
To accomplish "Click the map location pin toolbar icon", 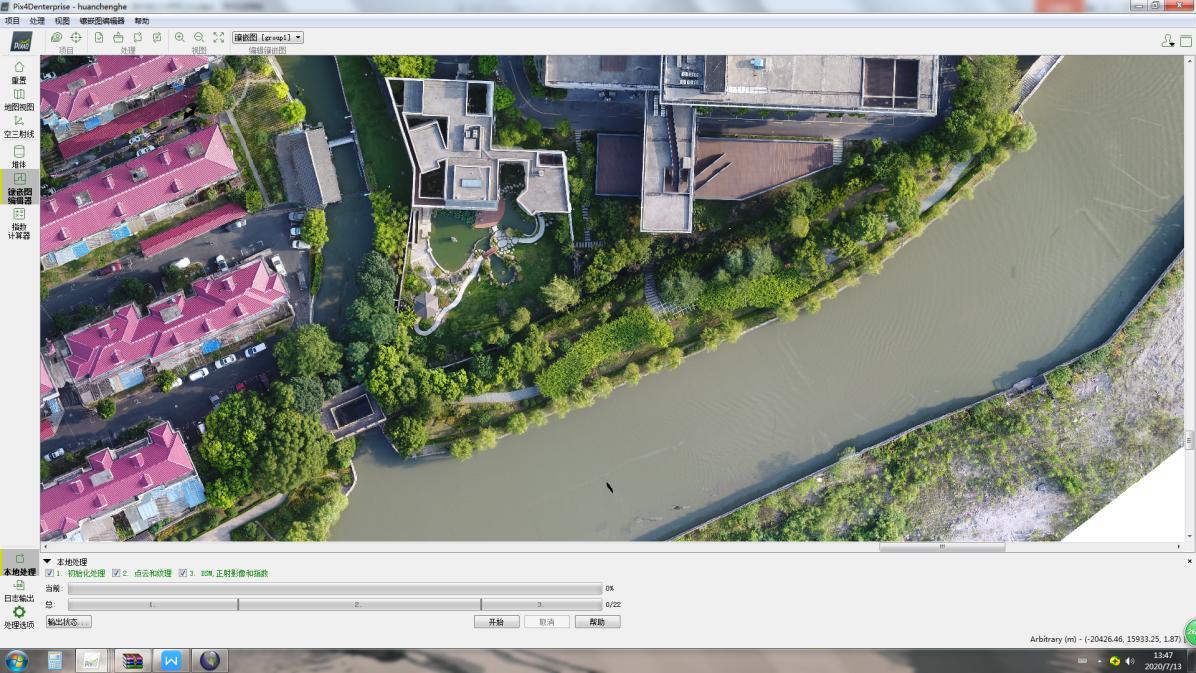I will (x=56, y=37).
